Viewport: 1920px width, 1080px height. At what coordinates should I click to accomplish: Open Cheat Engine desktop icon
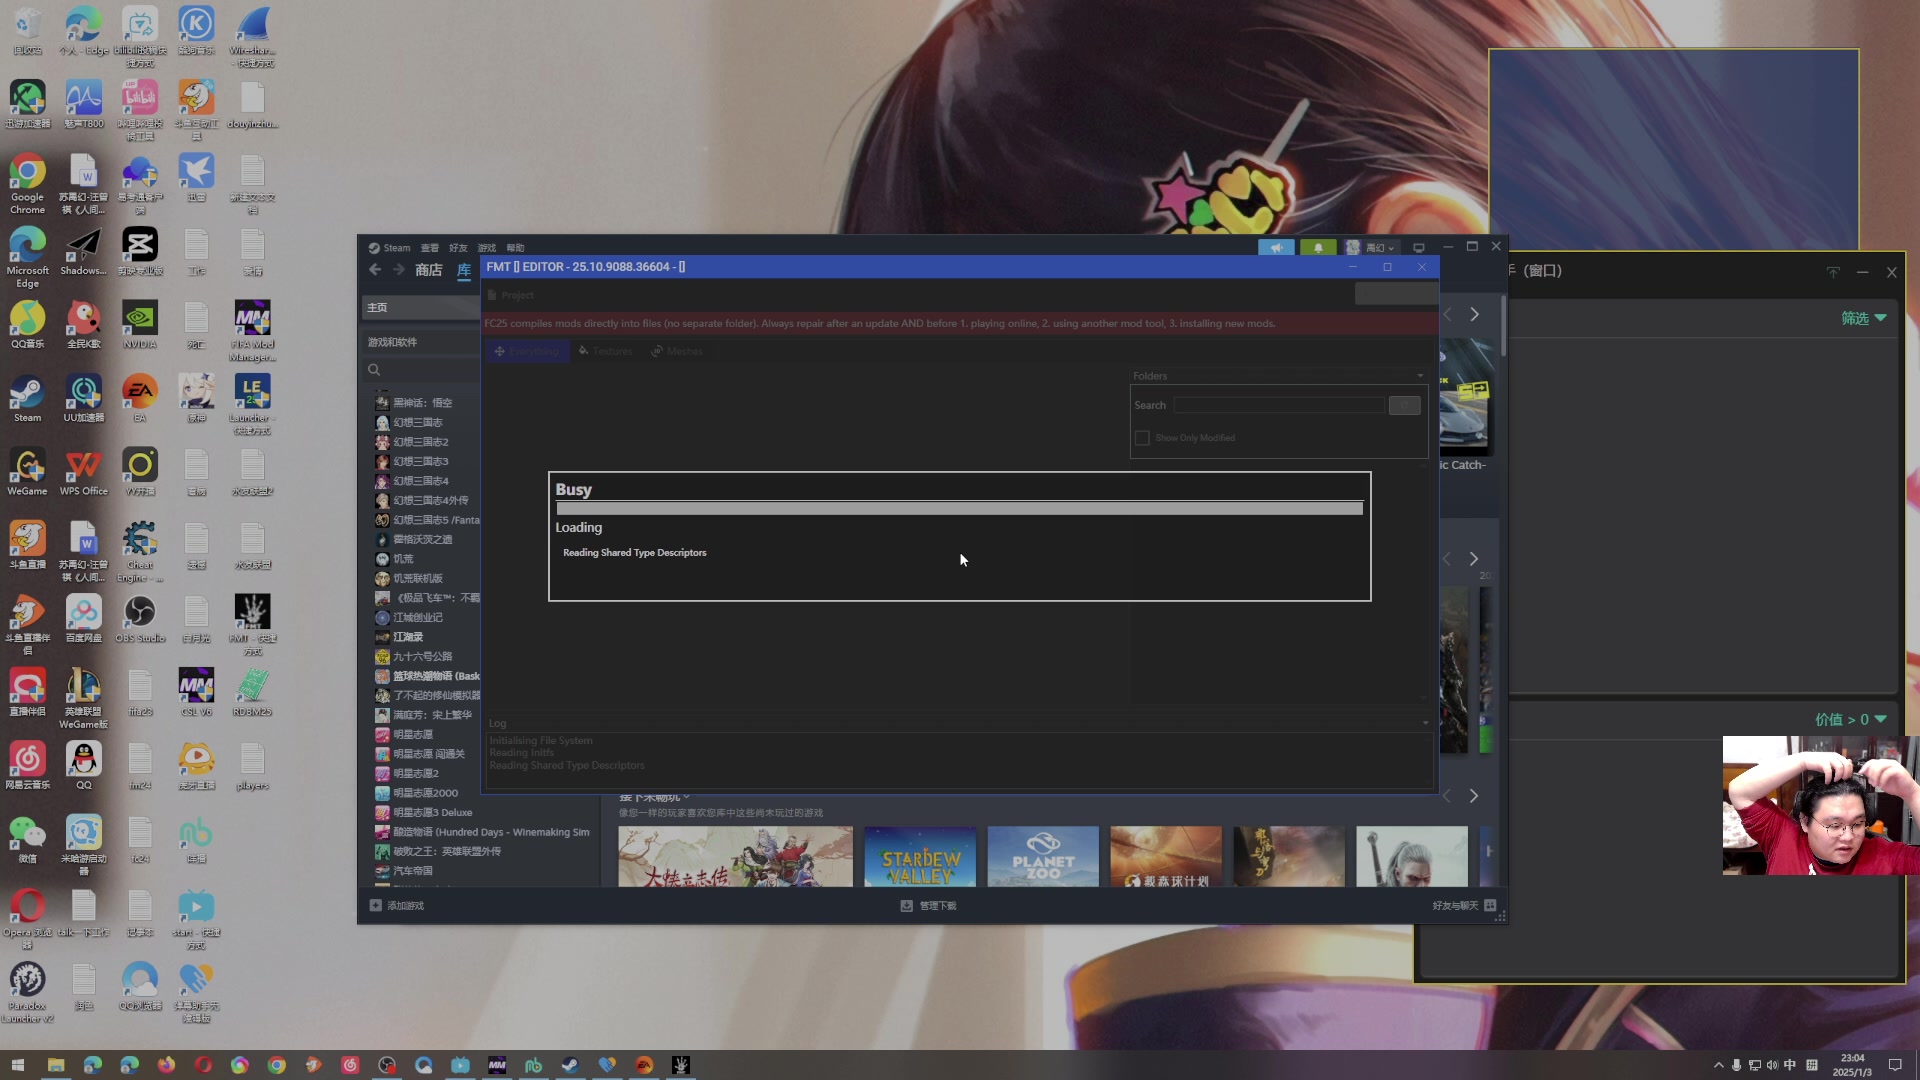[139, 540]
